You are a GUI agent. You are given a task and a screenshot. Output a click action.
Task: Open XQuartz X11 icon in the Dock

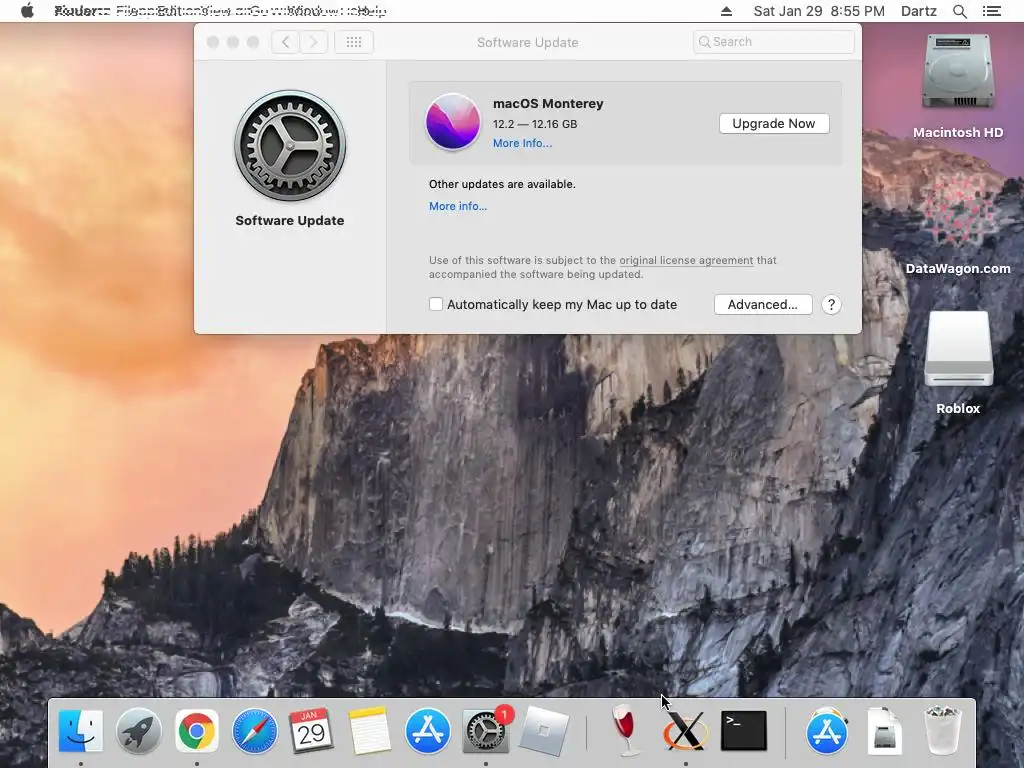685,731
